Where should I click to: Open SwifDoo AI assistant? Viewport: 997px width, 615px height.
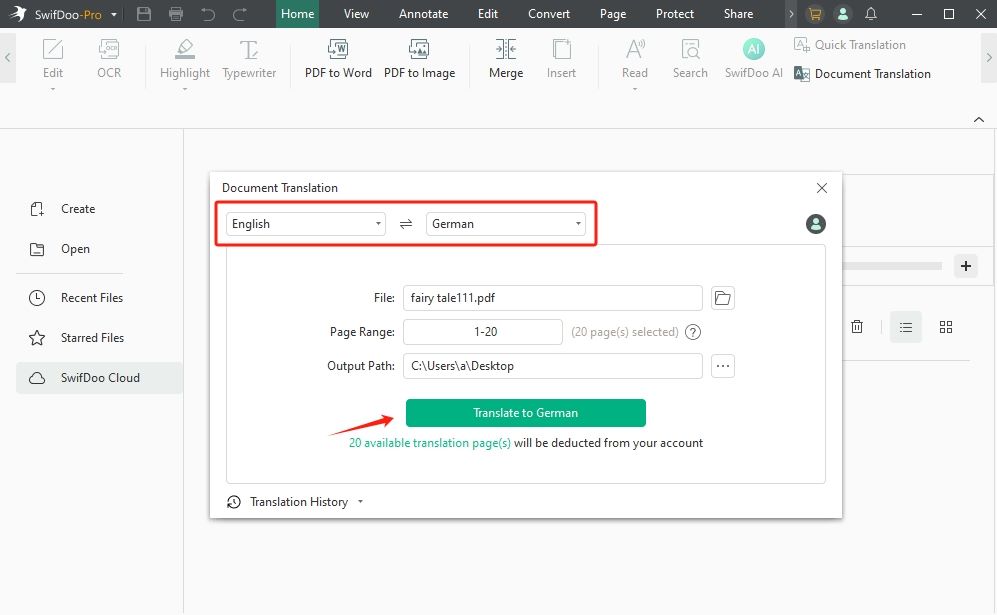[x=753, y=59]
